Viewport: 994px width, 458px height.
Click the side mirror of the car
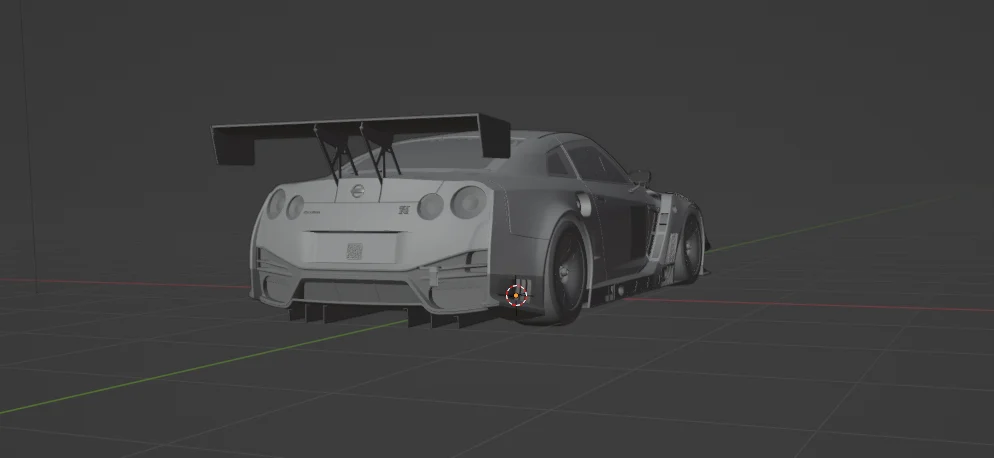click(640, 177)
